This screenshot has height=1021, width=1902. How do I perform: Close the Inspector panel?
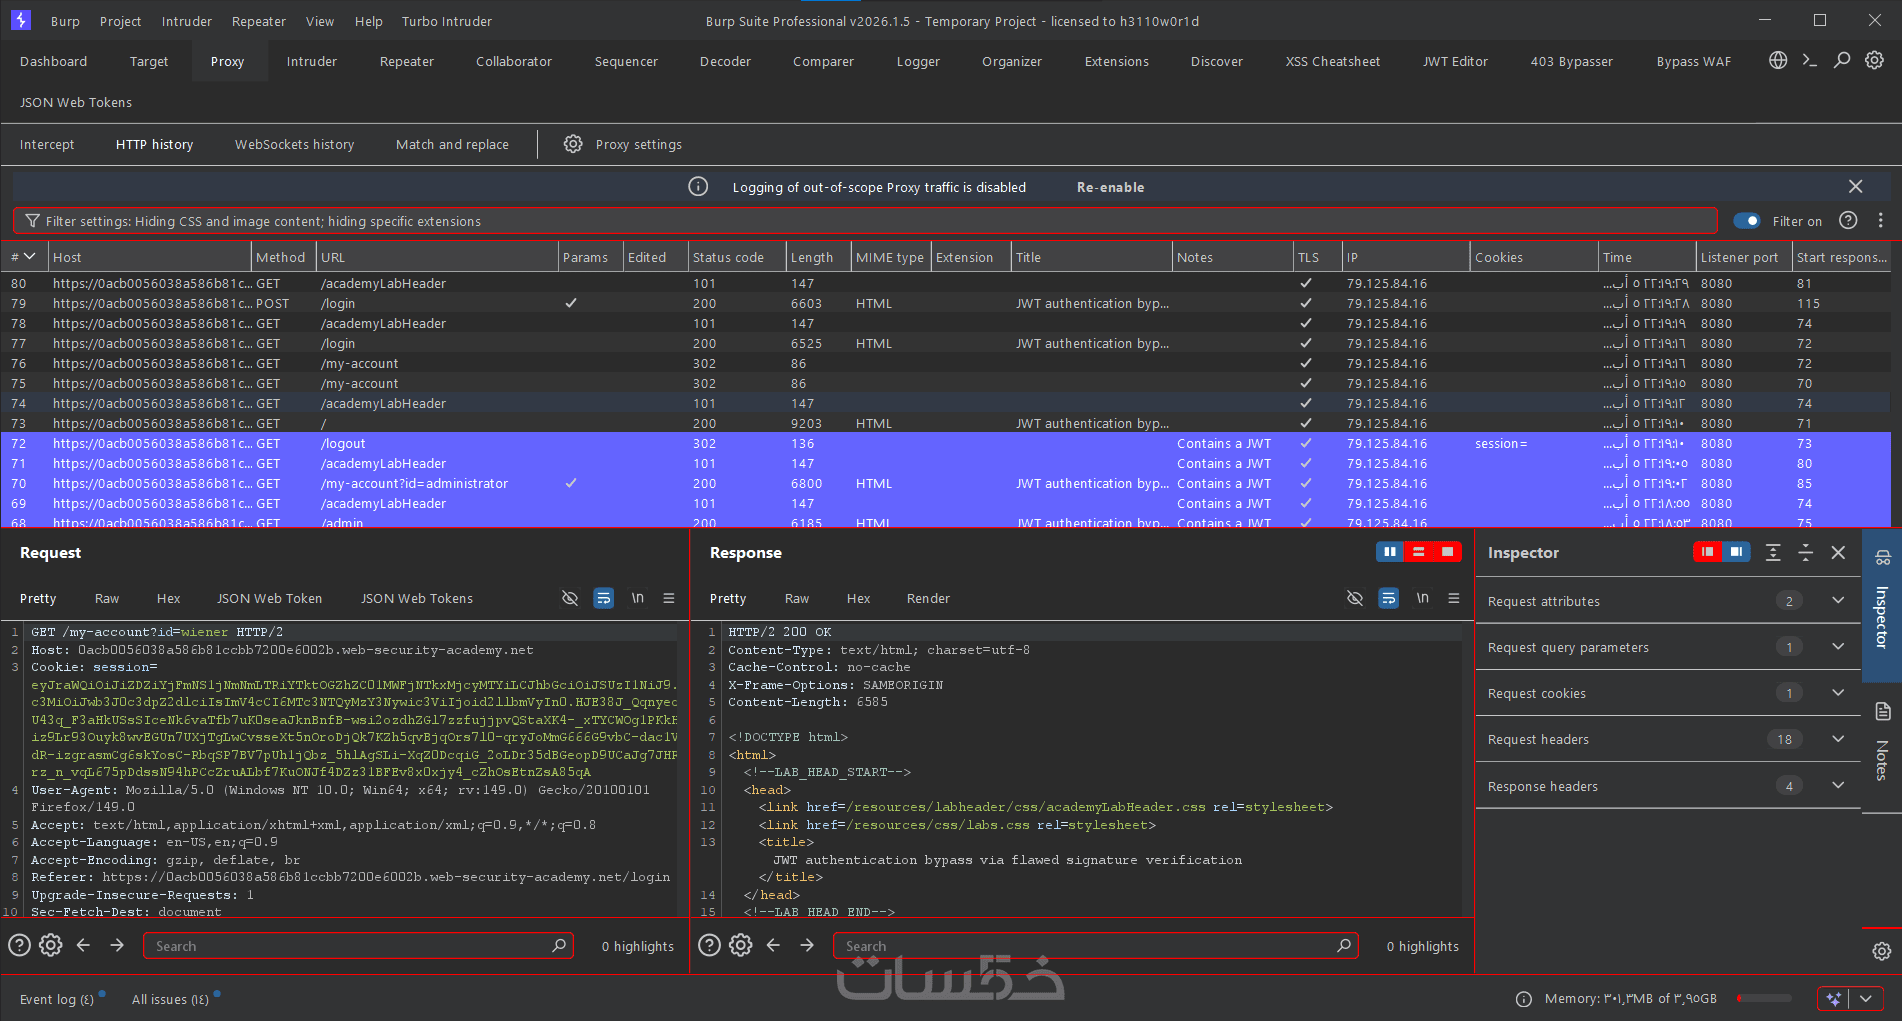pyautogui.click(x=1838, y=552)
